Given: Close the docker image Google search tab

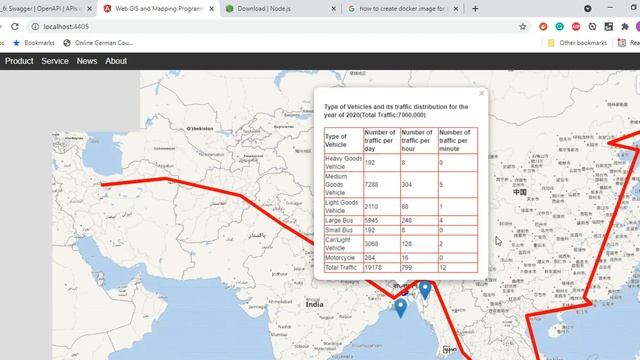Looking at the screenshot, I should click(x=456, y=9).
